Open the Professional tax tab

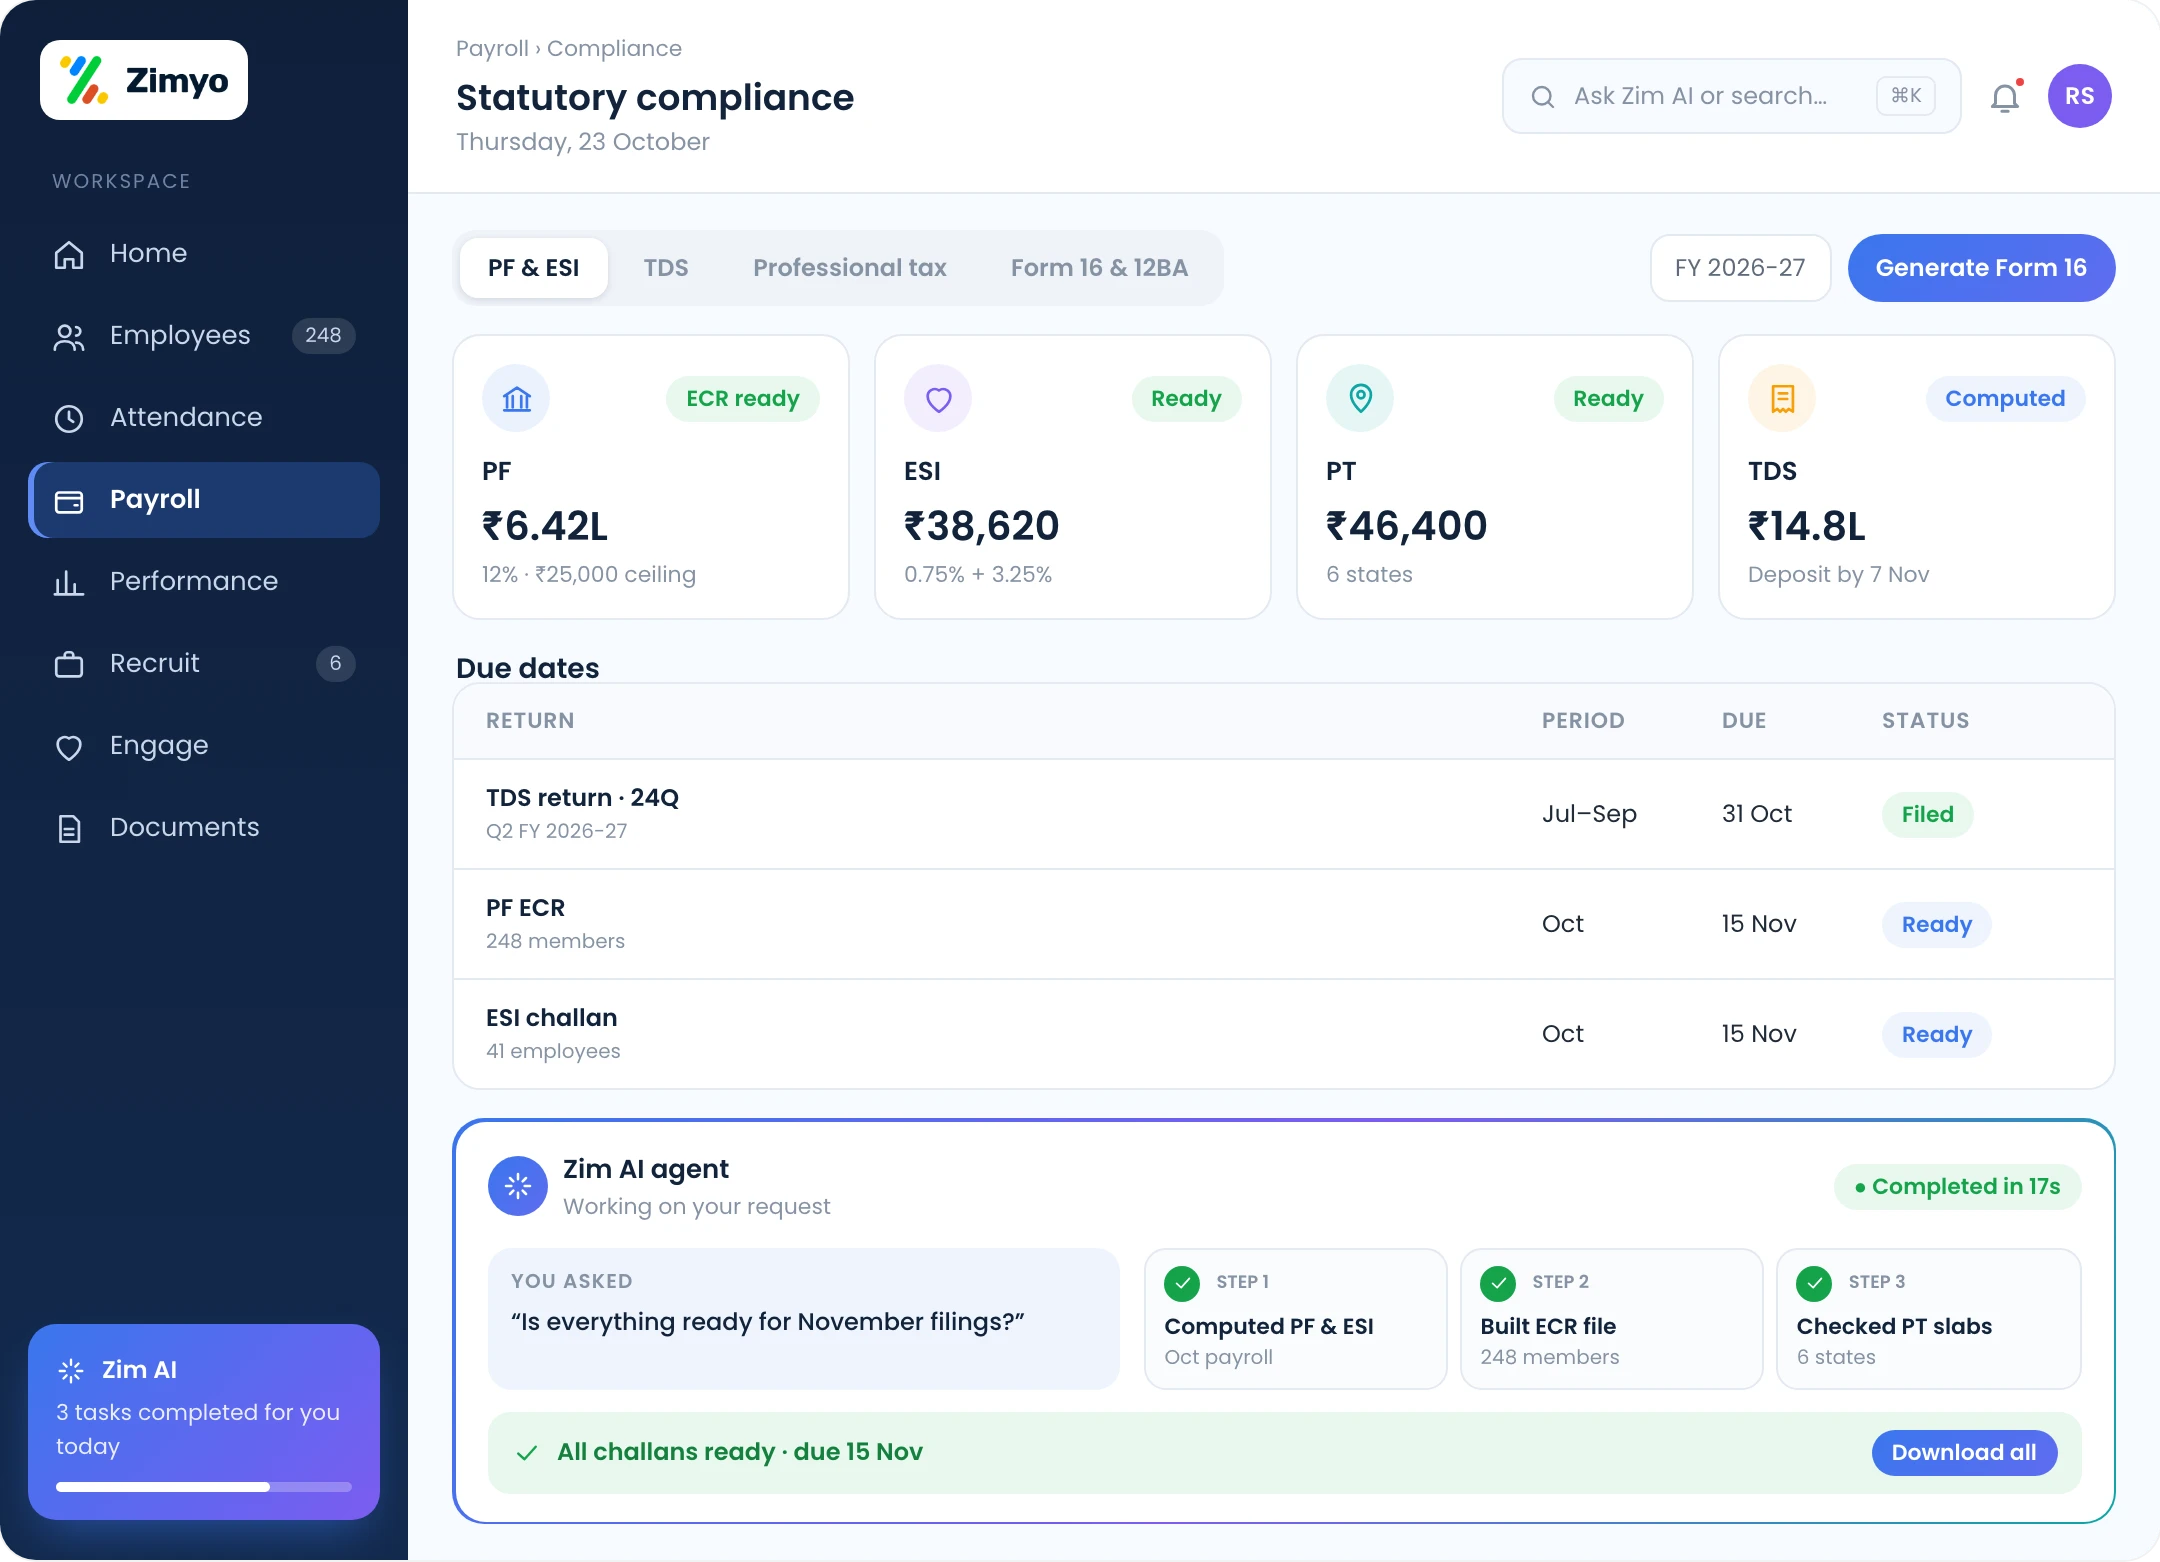click(850, 268)
